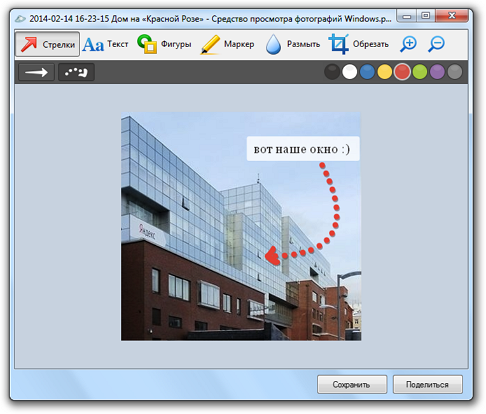The width and height of the screenshot is (486, 414).
Task: Choose the gray color swatch
Action: point(455,72)
